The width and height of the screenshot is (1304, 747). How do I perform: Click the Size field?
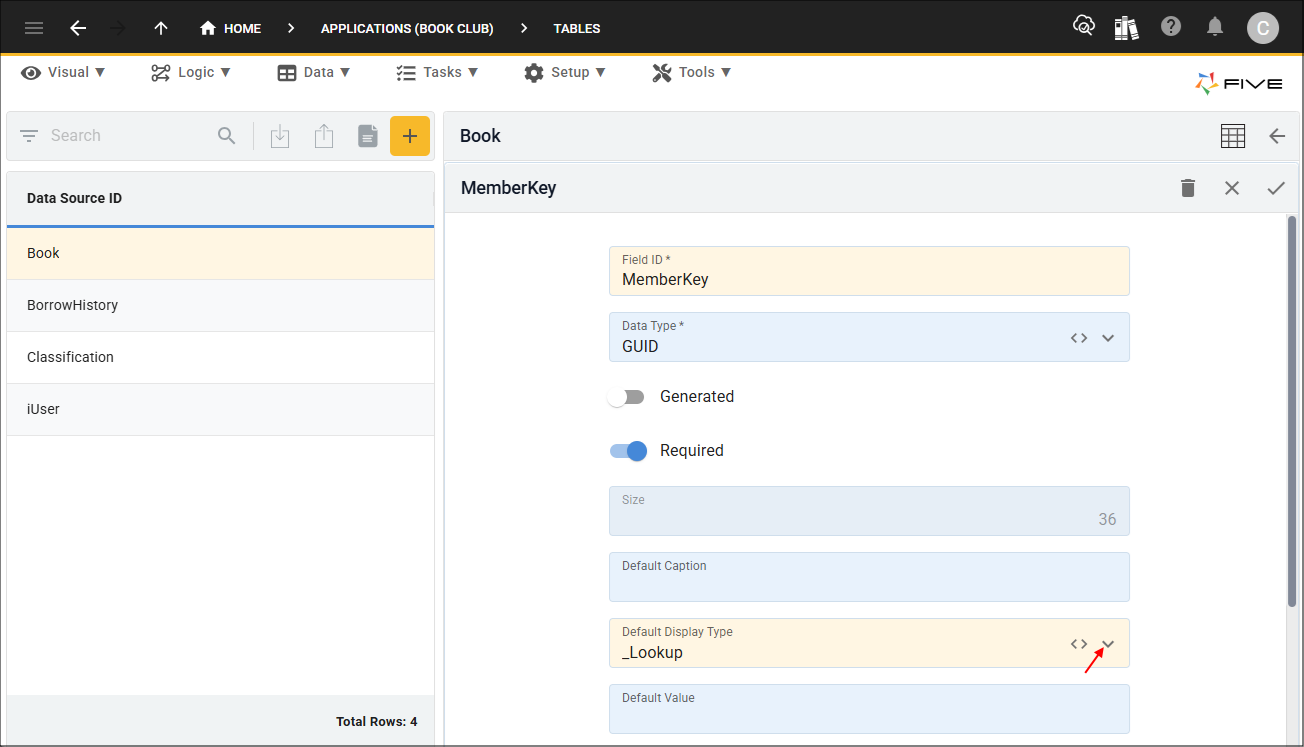click(x=869, y=511)
